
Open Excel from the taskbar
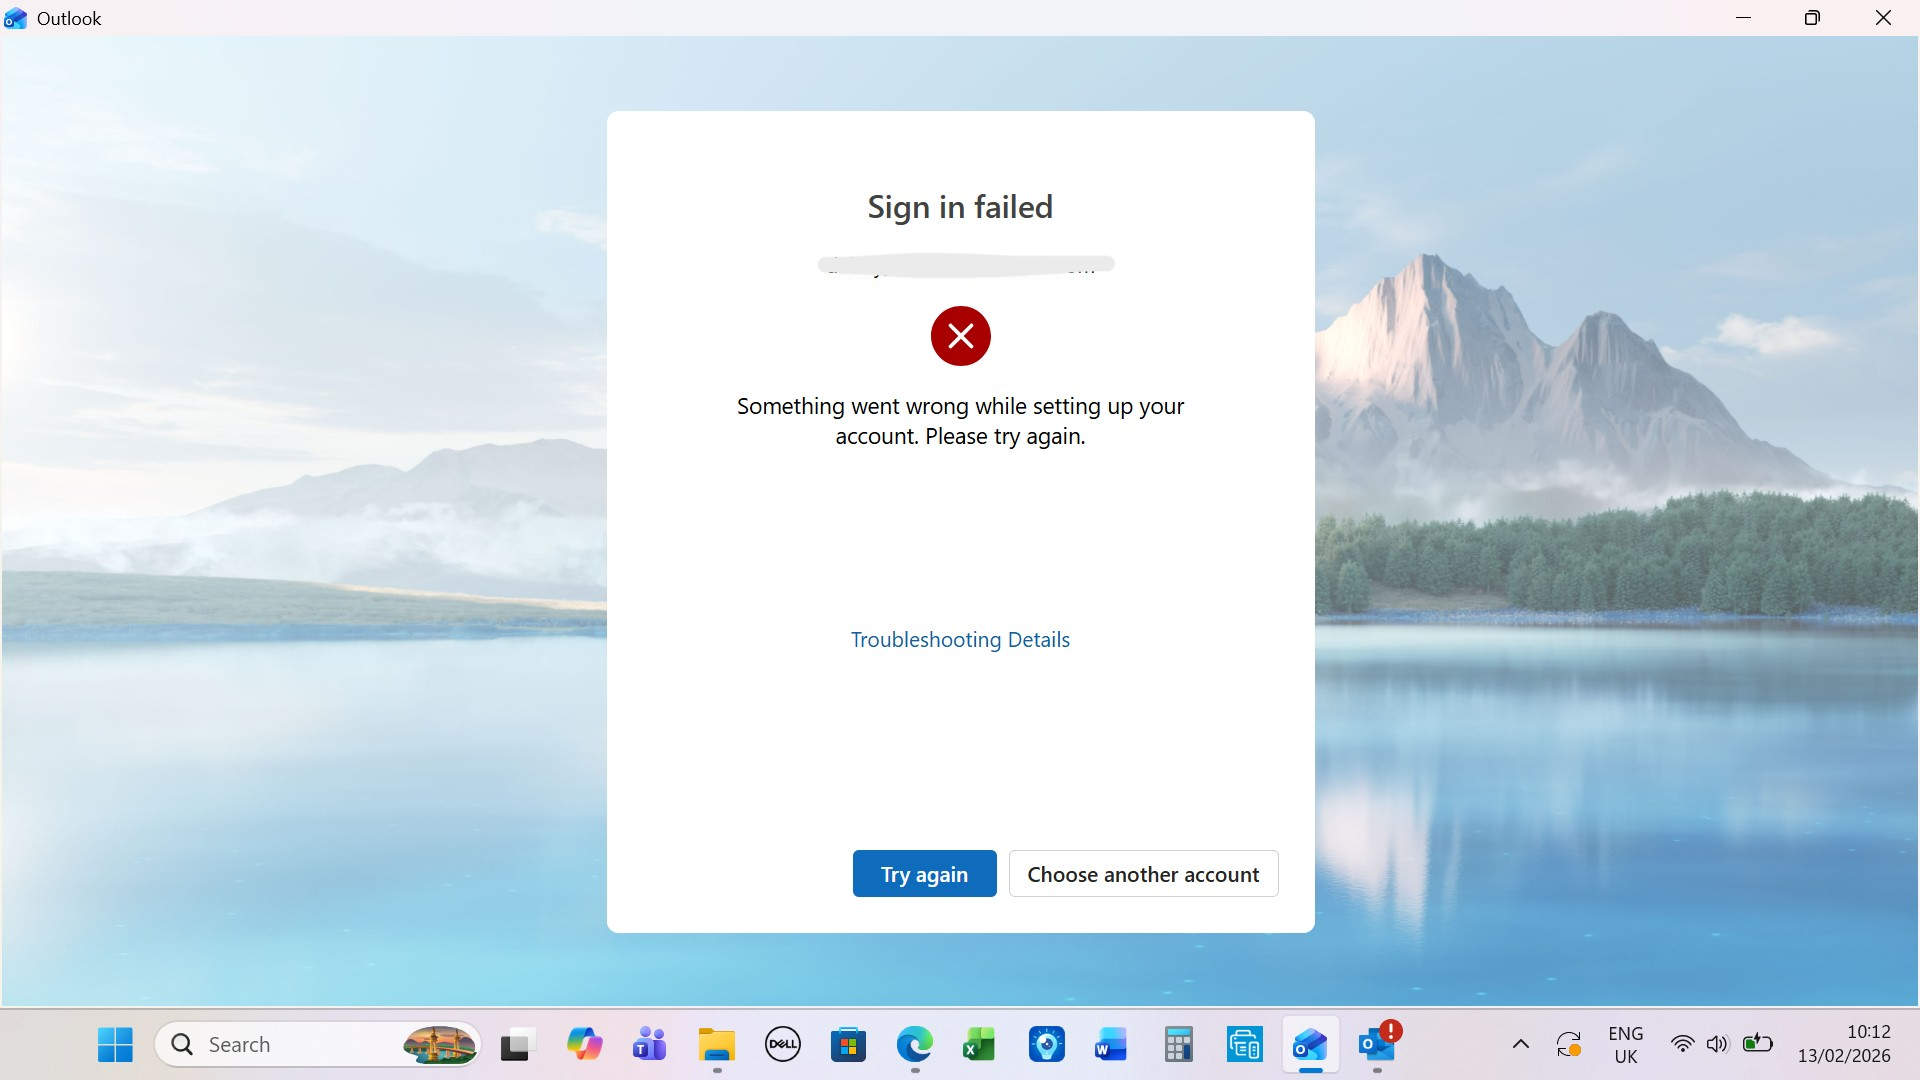tap(979, 1045)
